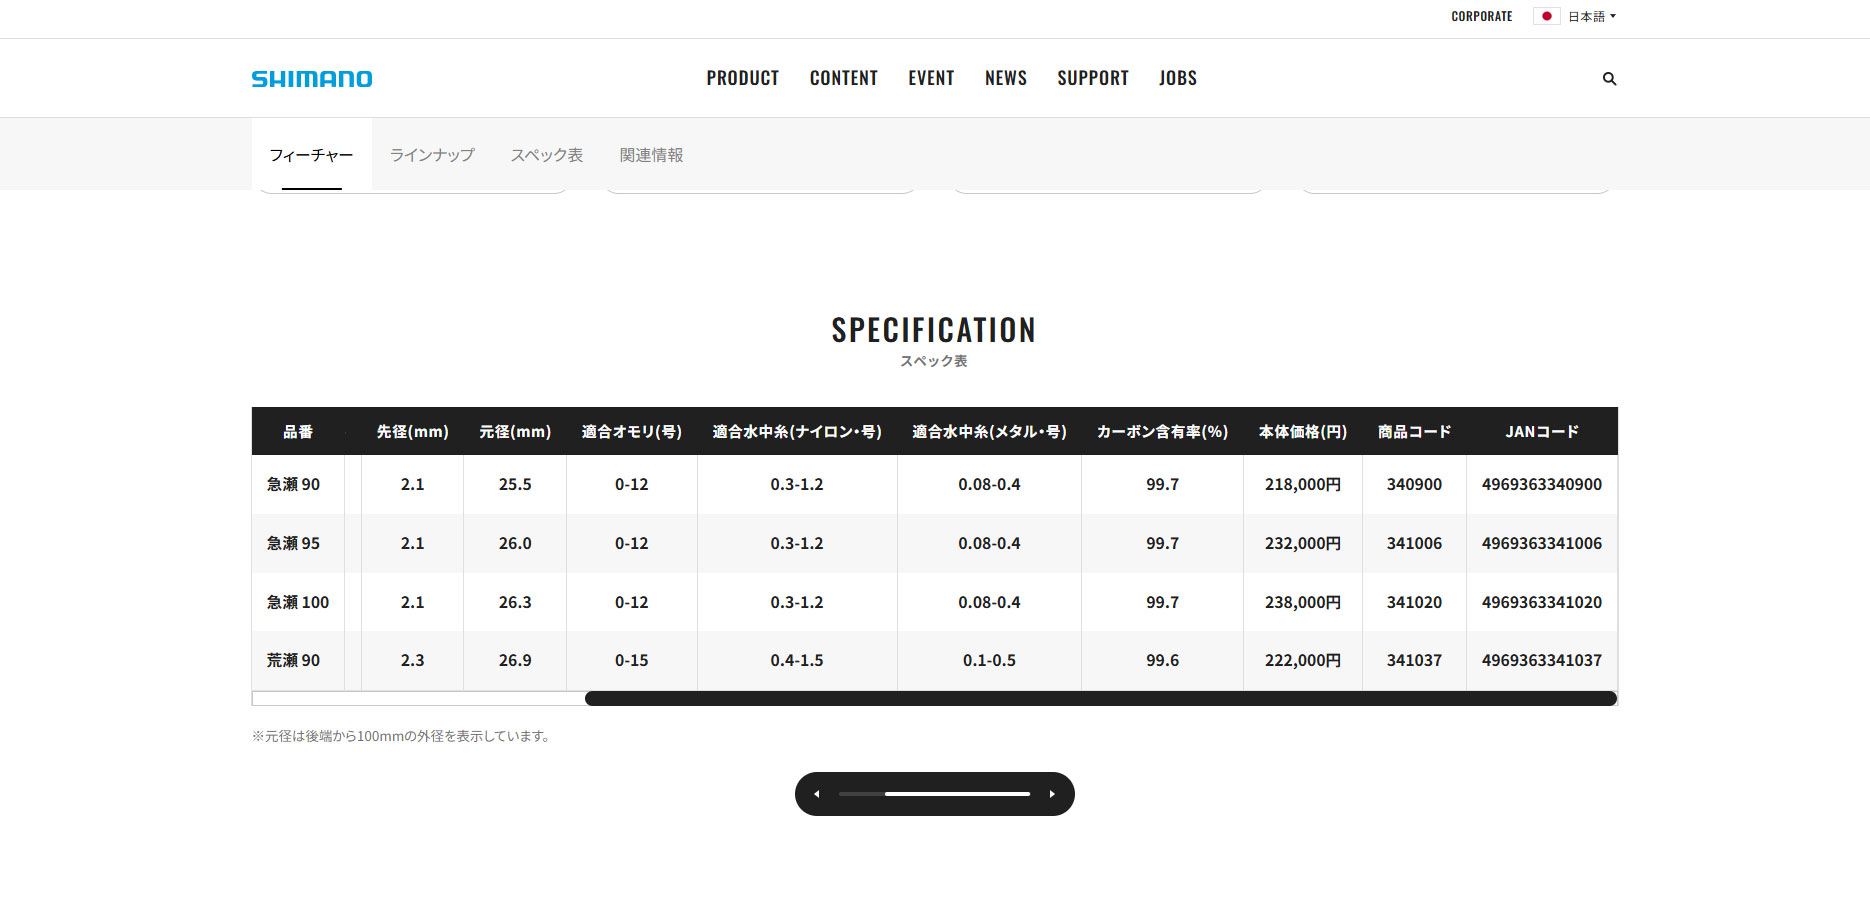Click the Shimano logo
Screen dimensions: 1870x902
[312, 79]
